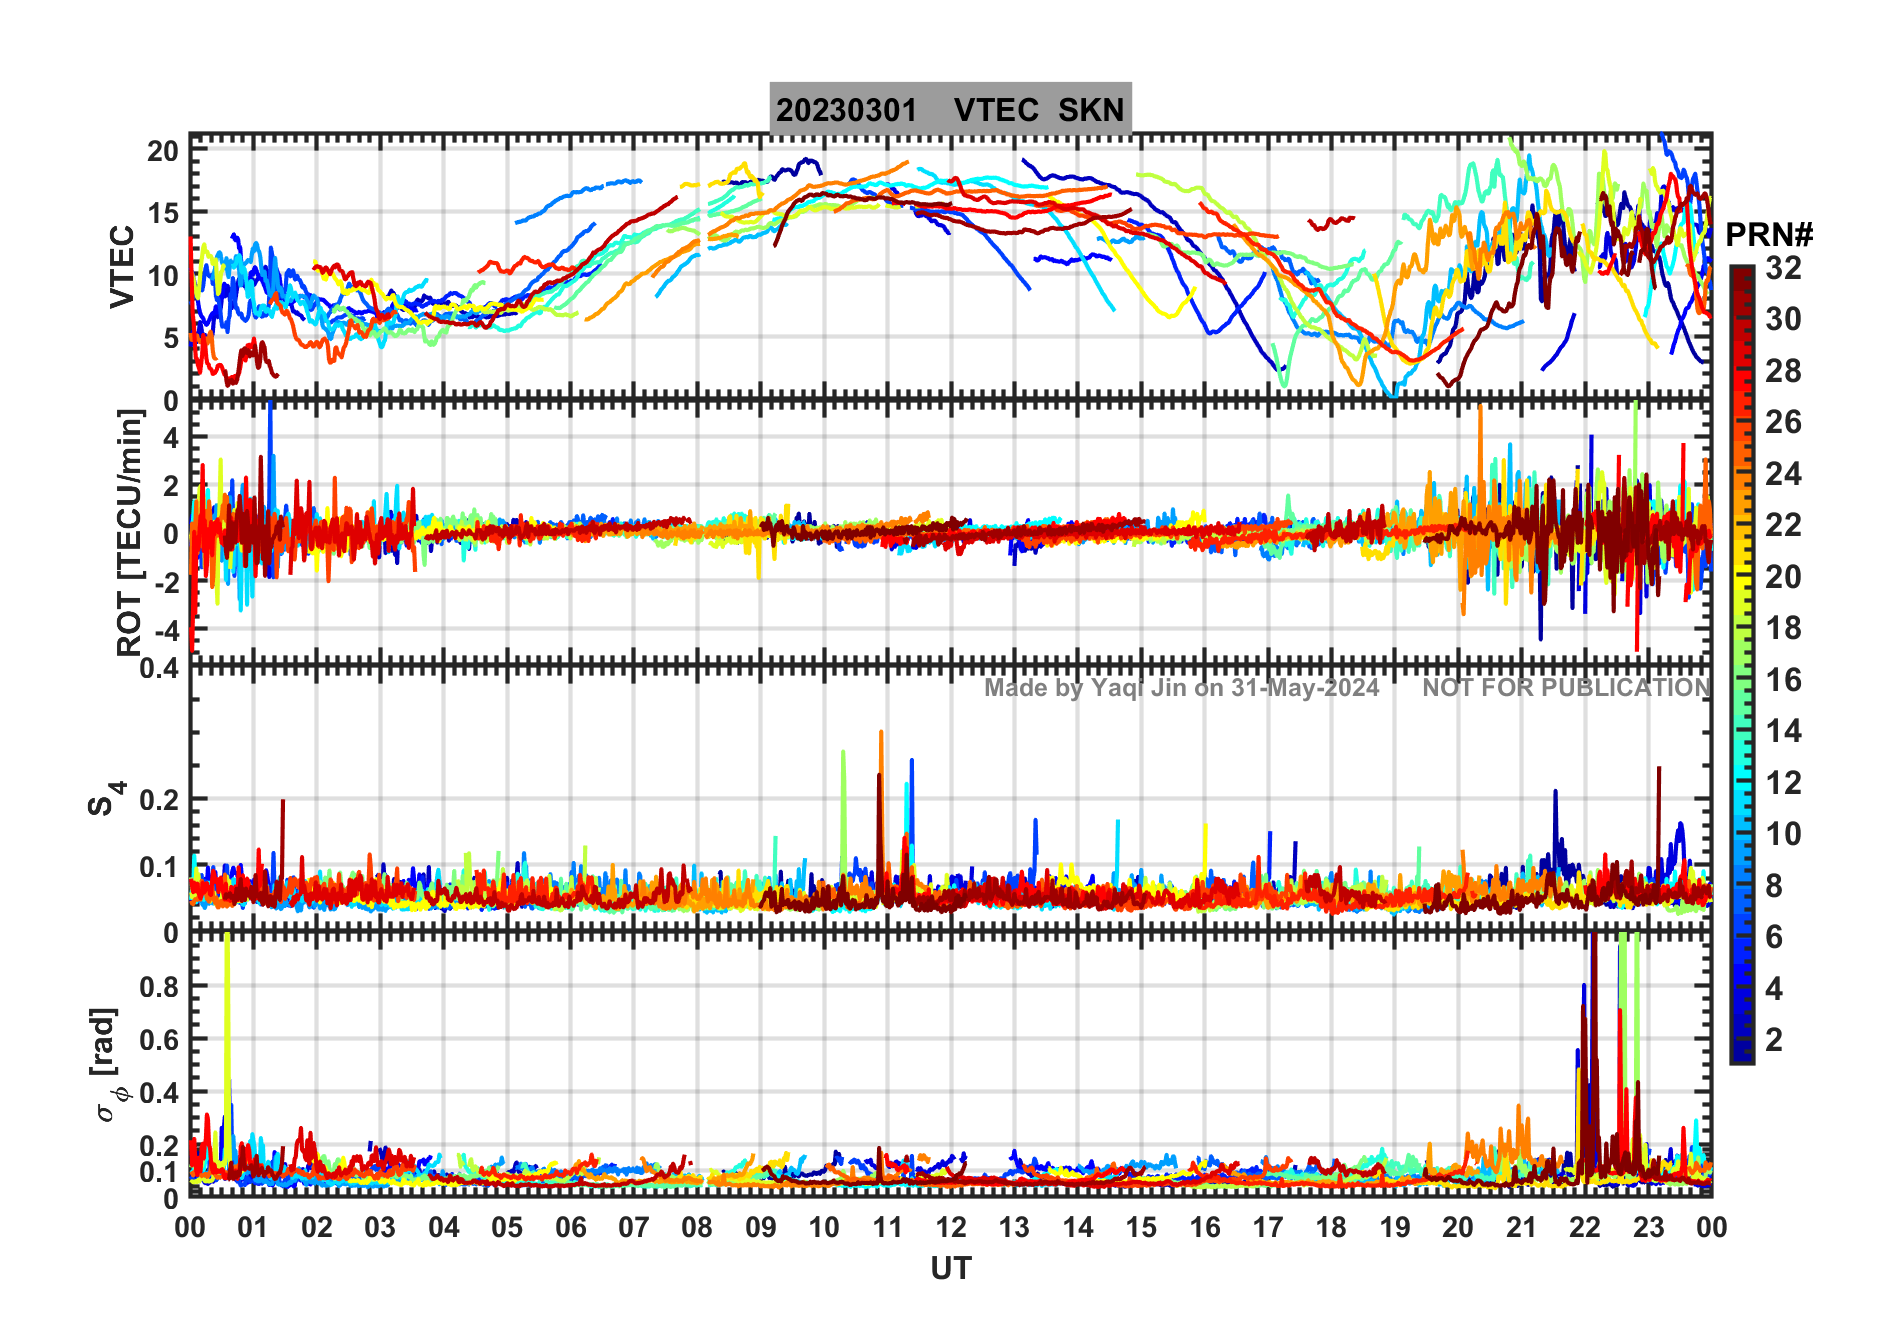Click S4 axis tick label 0.2
Screen dimensions: 1902x1330
pos(159,799)
